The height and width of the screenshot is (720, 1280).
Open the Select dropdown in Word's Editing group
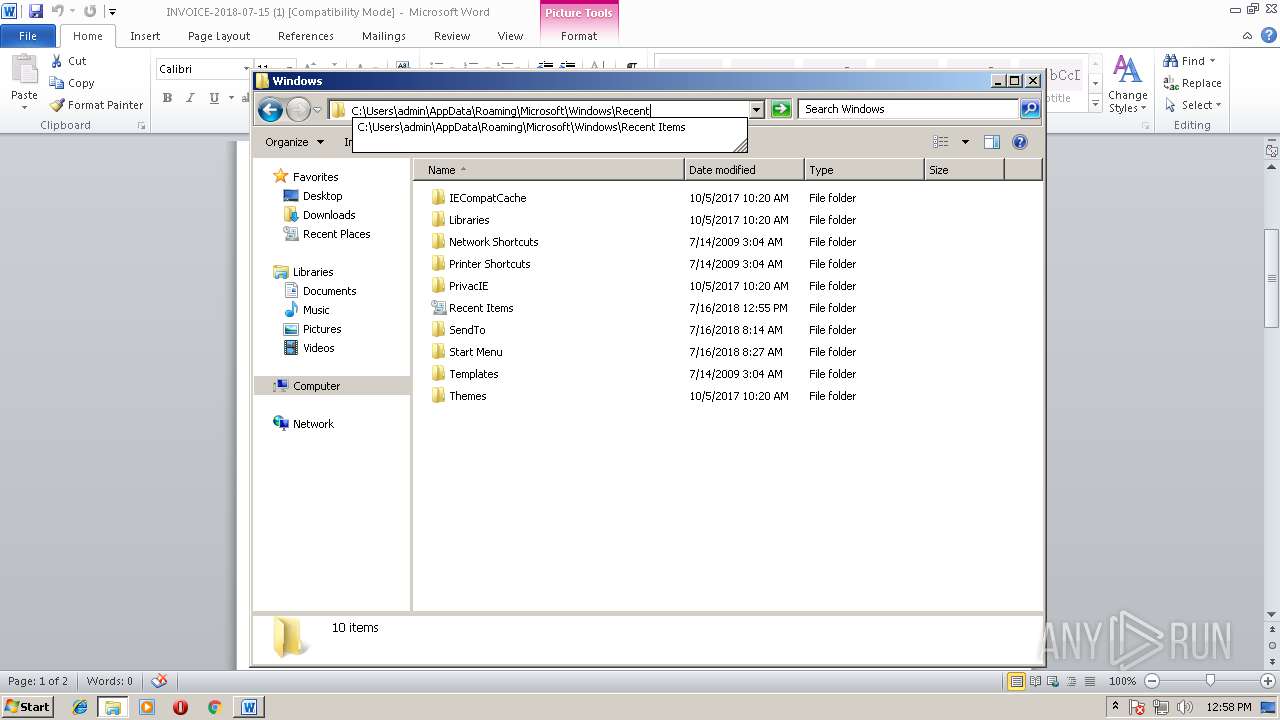pyautogui.click(x=1193, y=105)
